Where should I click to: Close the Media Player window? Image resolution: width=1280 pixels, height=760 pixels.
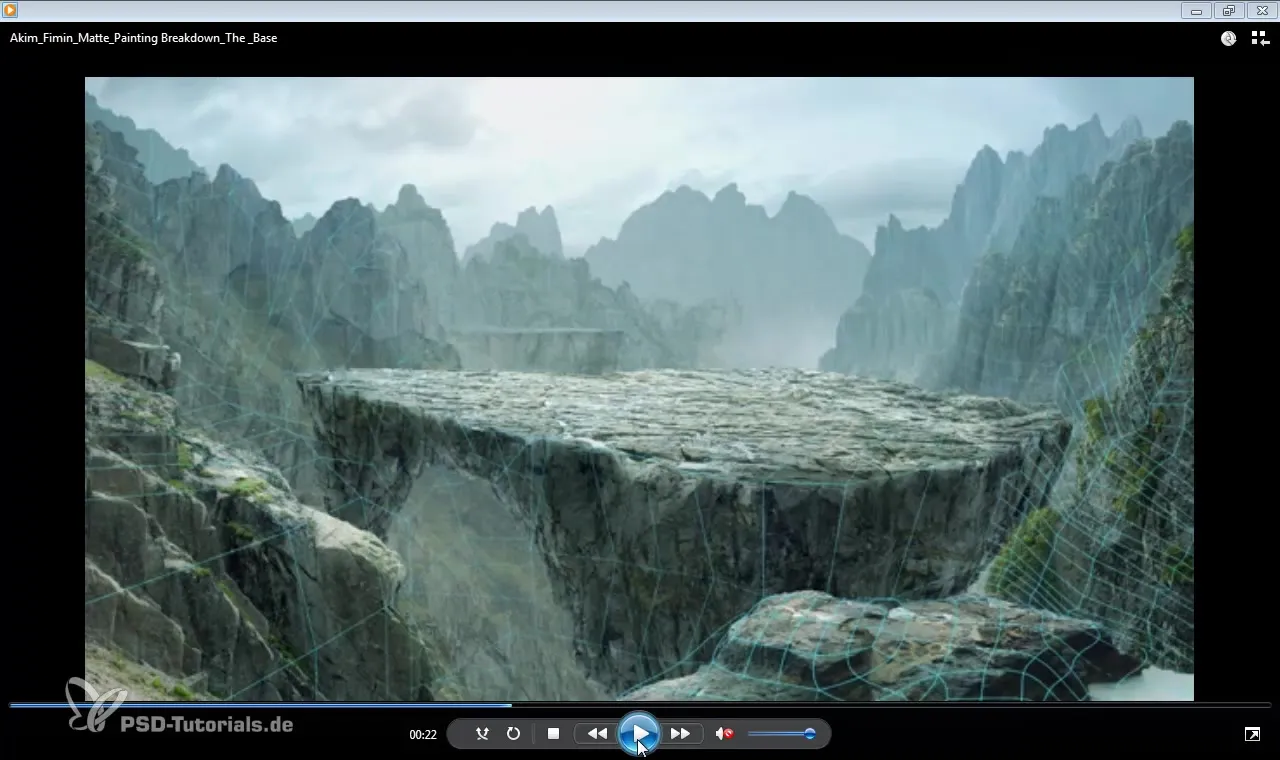click(x=1262, y=11)
